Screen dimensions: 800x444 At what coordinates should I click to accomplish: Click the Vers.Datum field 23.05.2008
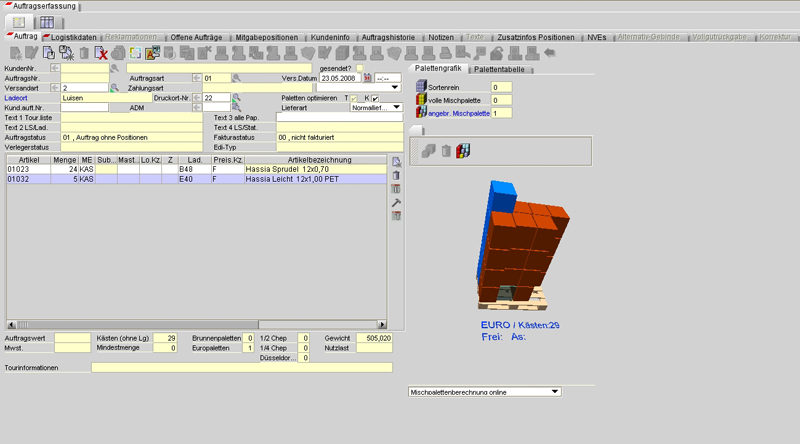340,78
